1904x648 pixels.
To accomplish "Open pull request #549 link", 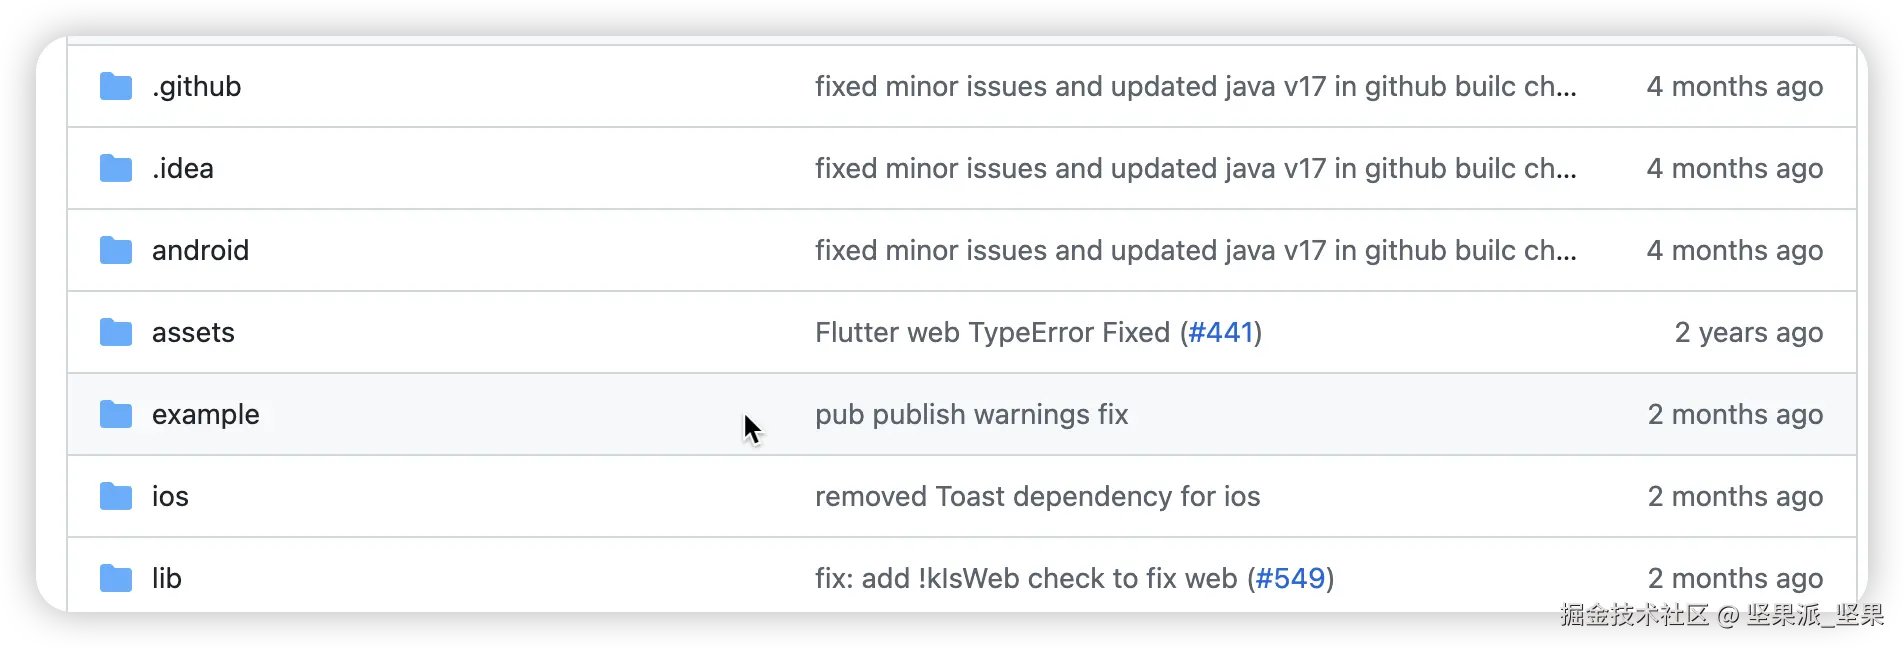I will pyautogui.click(x=1290, y=579).
